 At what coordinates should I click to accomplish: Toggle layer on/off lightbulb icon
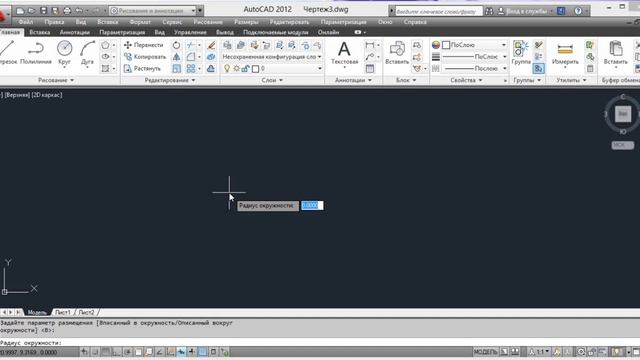pyautogui.click(x=227, y=69)
